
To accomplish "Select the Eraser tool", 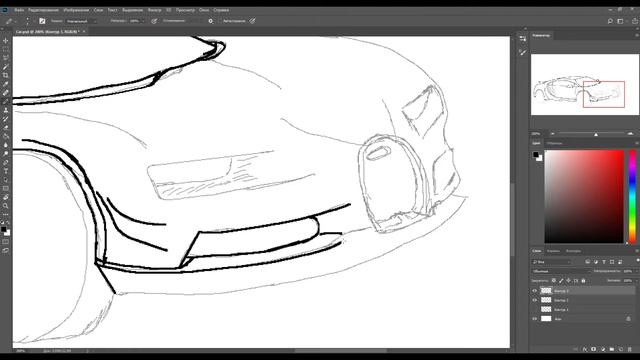I will point(5,128).
